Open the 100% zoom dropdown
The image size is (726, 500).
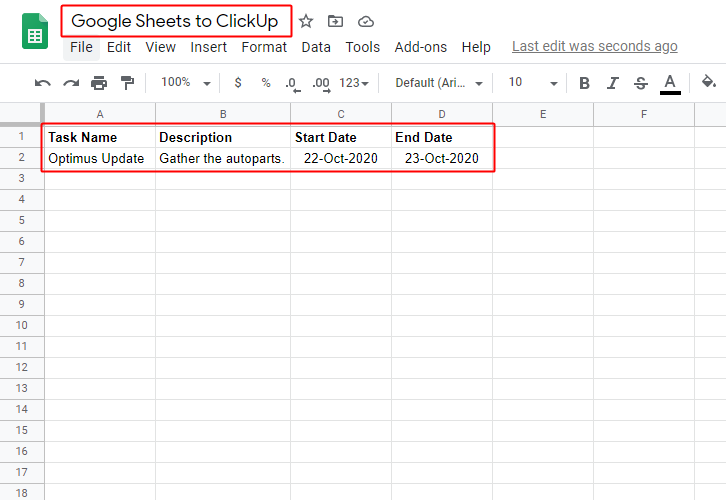(x=186, y=82)
